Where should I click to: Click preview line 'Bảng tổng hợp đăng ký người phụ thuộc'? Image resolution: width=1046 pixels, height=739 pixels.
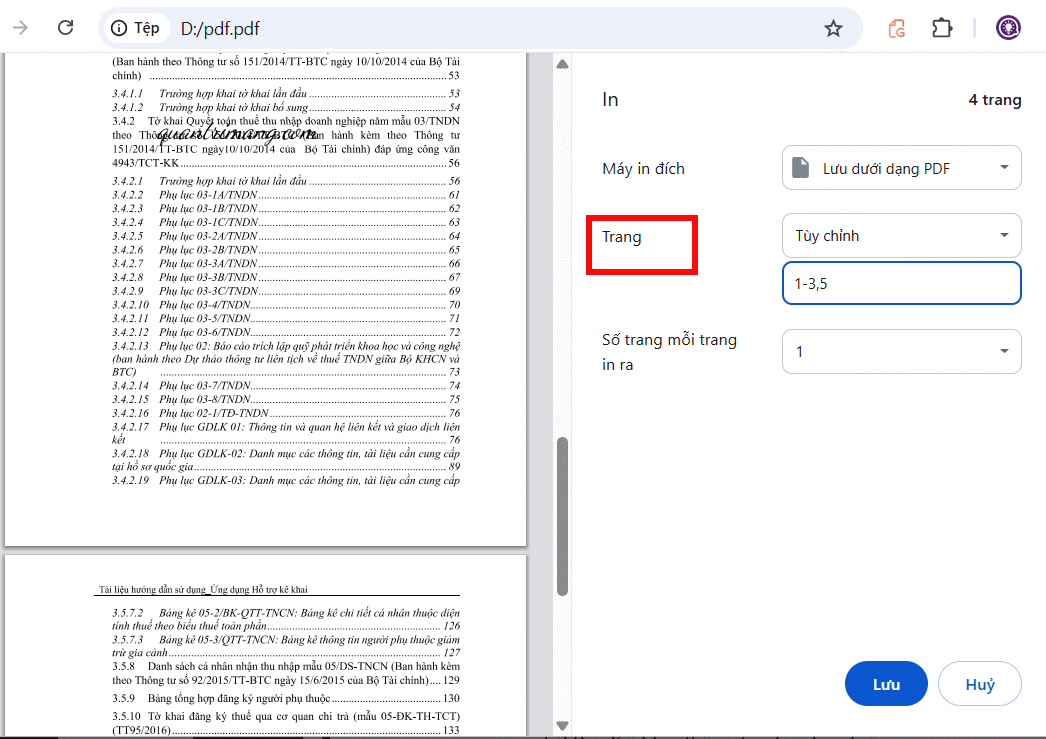coord(239,698)
